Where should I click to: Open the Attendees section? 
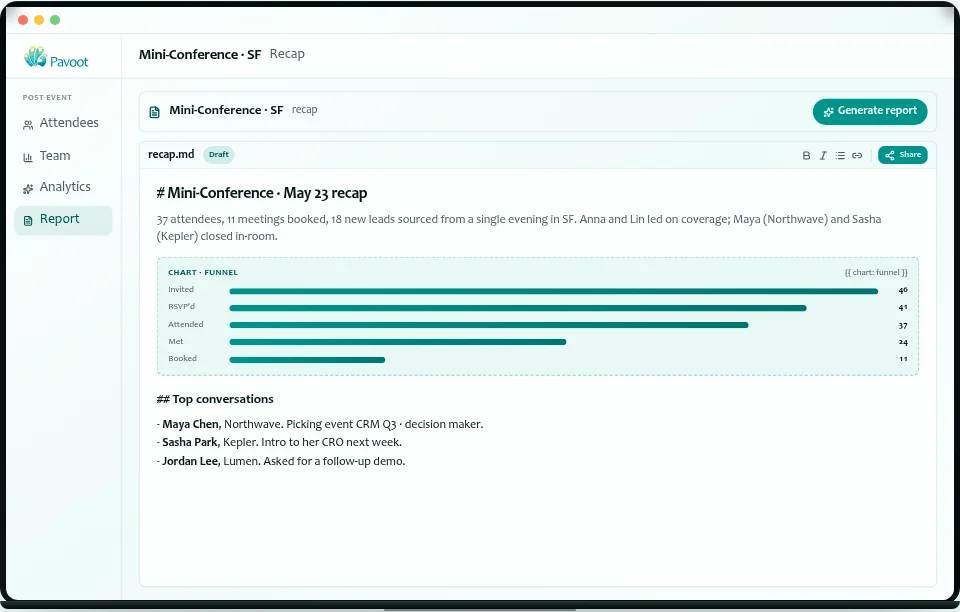pyautogui.click(x=63, y=123)
